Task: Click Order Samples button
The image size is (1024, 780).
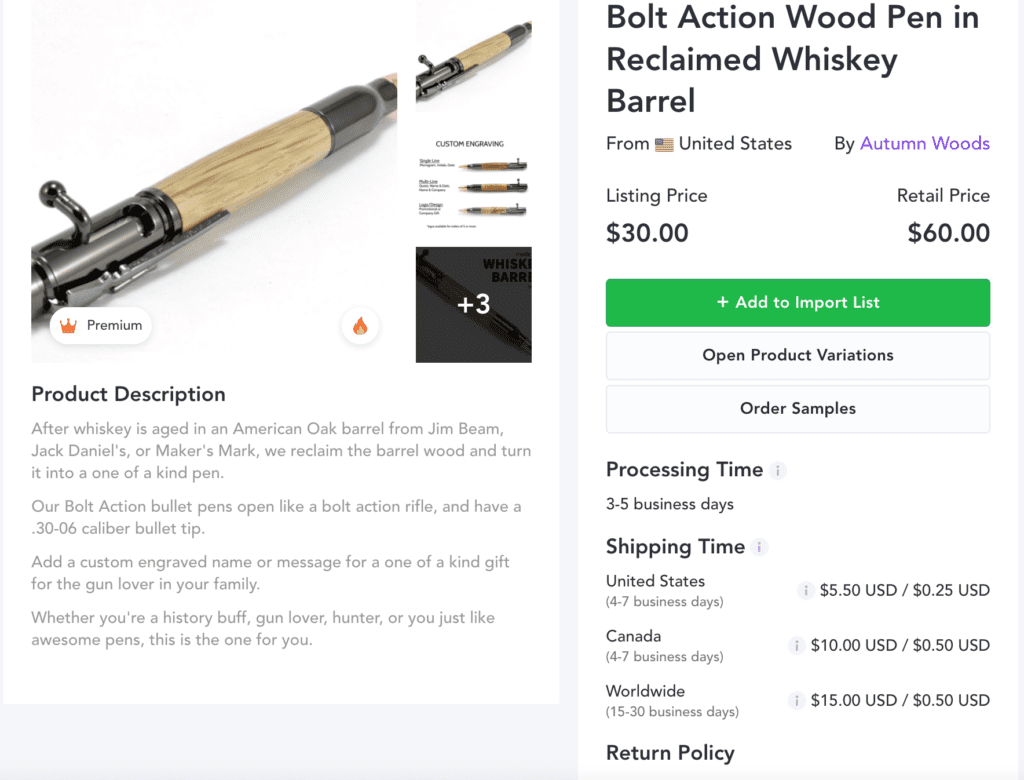Action: (797, 408)
